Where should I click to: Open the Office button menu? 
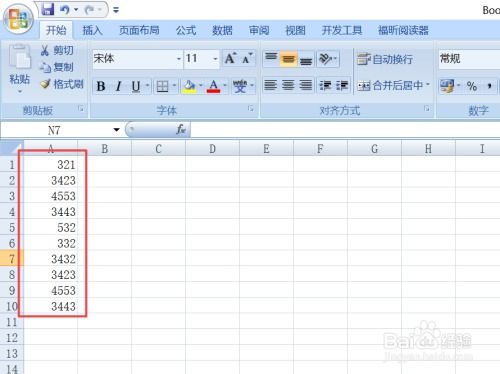click(x=18, y=19)
